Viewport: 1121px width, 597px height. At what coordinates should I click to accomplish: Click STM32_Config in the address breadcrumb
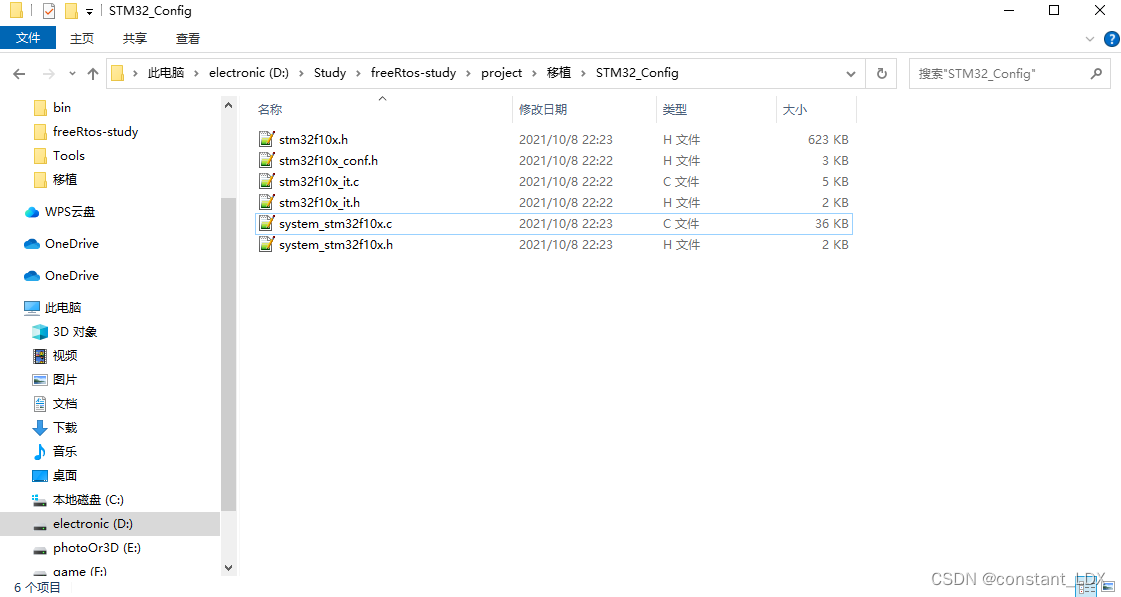(x=637, y=73)
